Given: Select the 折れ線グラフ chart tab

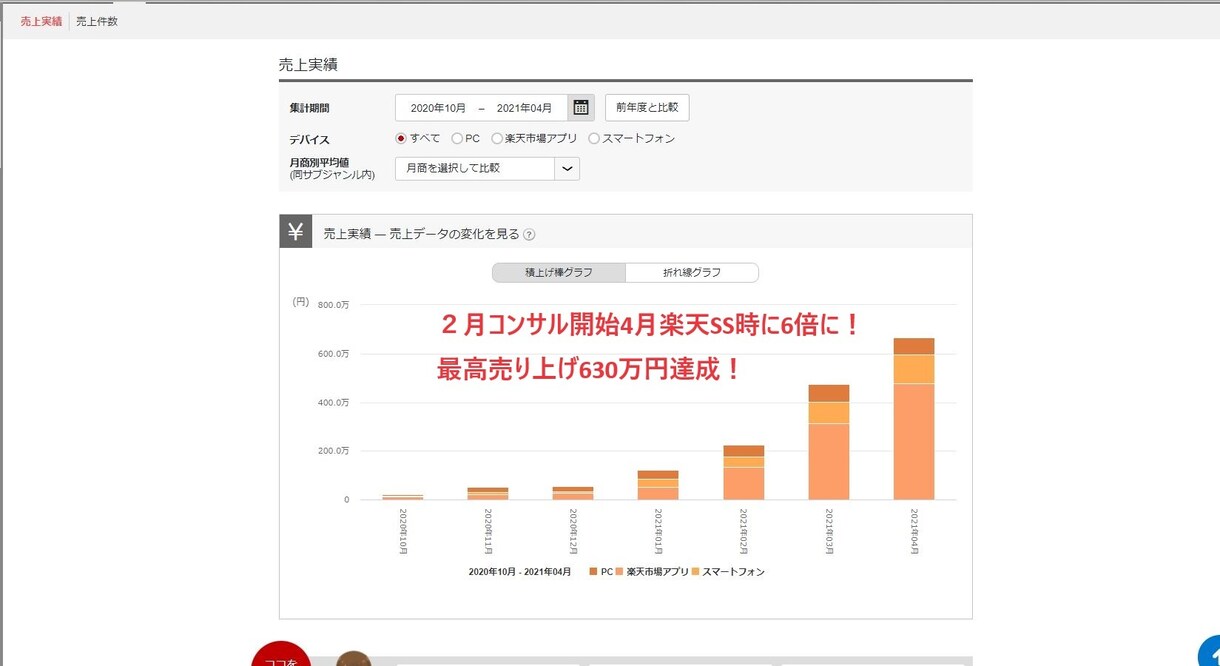Looking at the screenshot, I should click(692, 272).
